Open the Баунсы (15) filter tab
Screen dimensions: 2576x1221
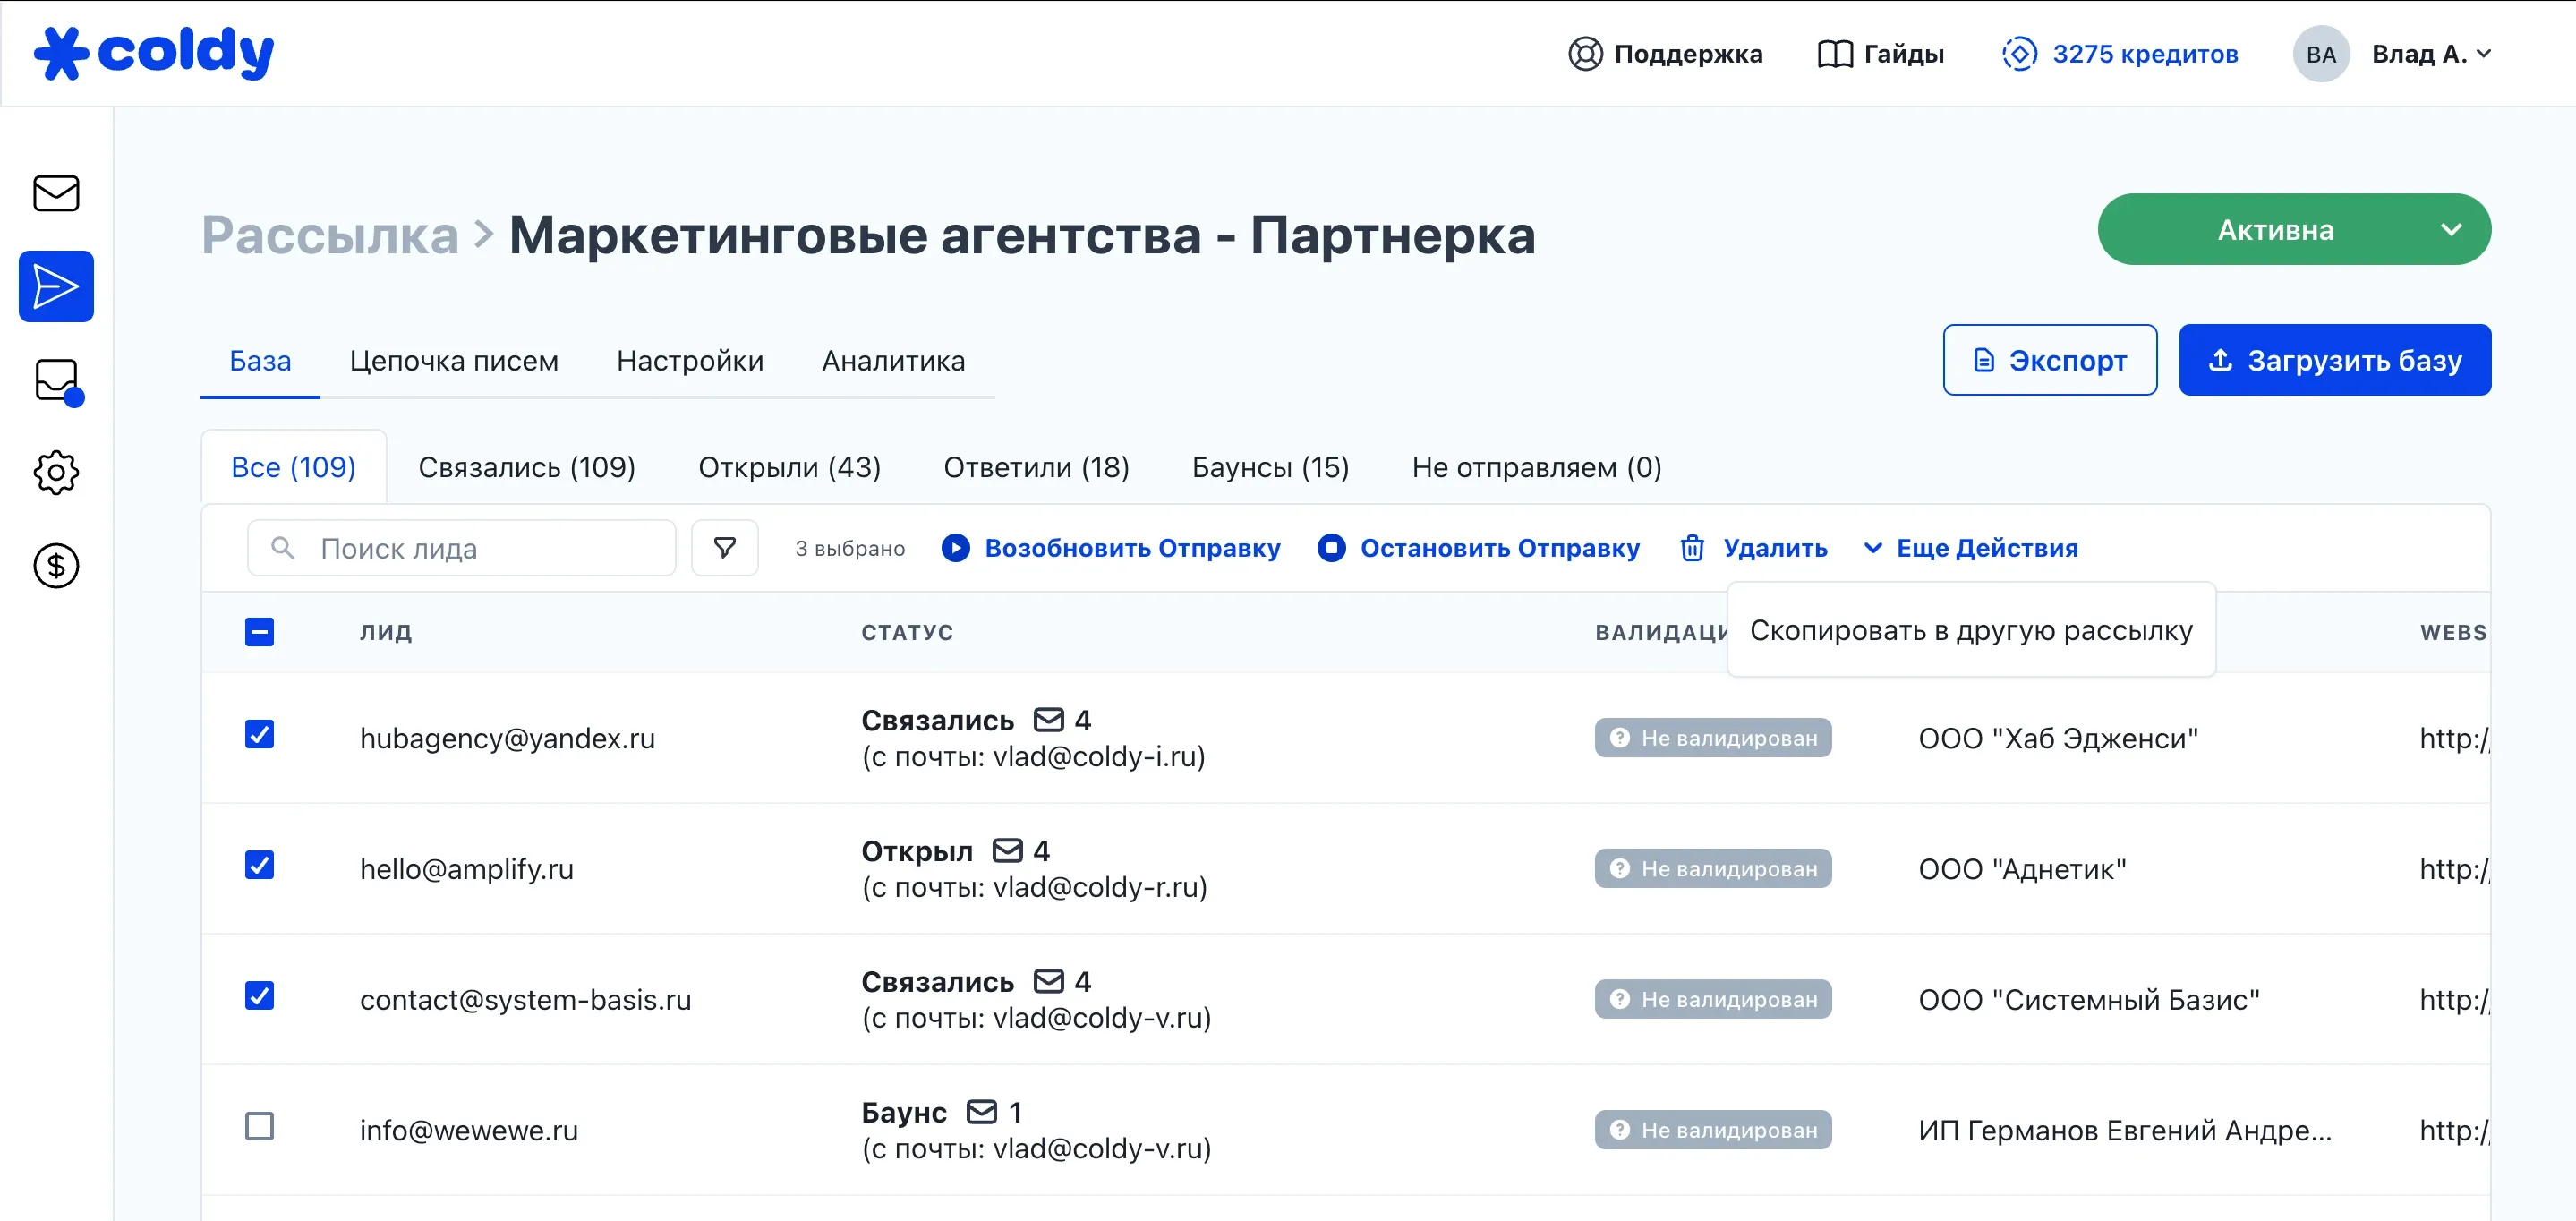1270,467
